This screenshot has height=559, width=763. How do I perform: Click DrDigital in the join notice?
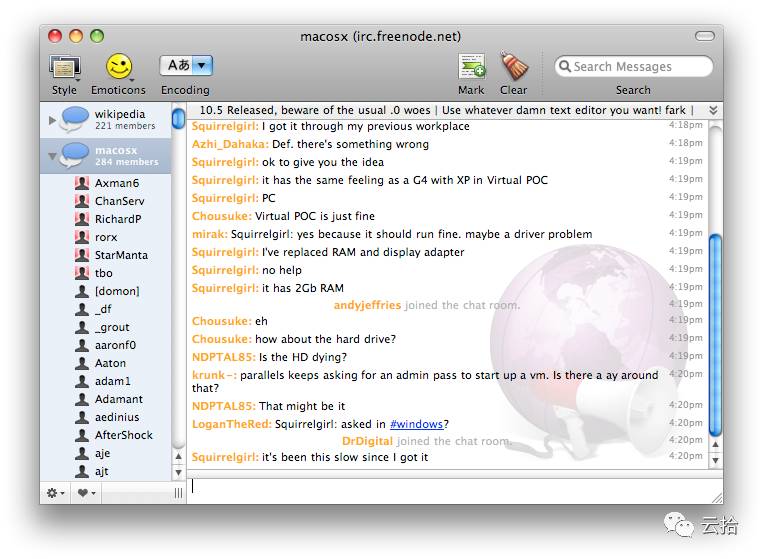coord(367,441)
